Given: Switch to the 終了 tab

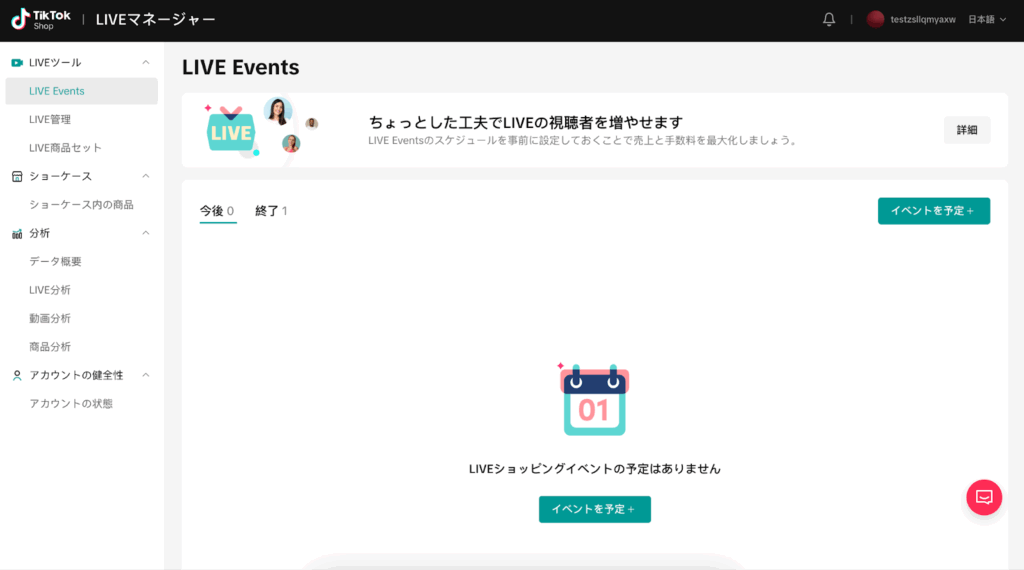Looking at the screenshot, I should (x=270, y=211).
